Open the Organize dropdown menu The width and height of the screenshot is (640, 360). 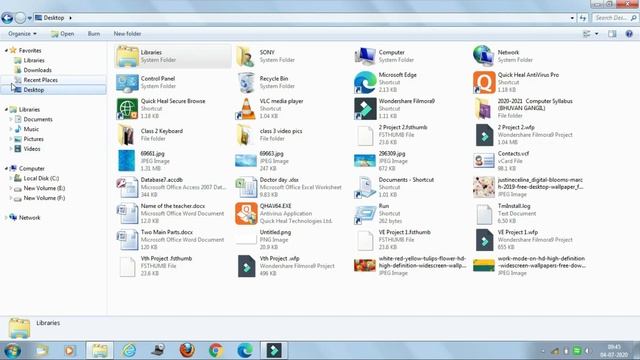(22, 34)
